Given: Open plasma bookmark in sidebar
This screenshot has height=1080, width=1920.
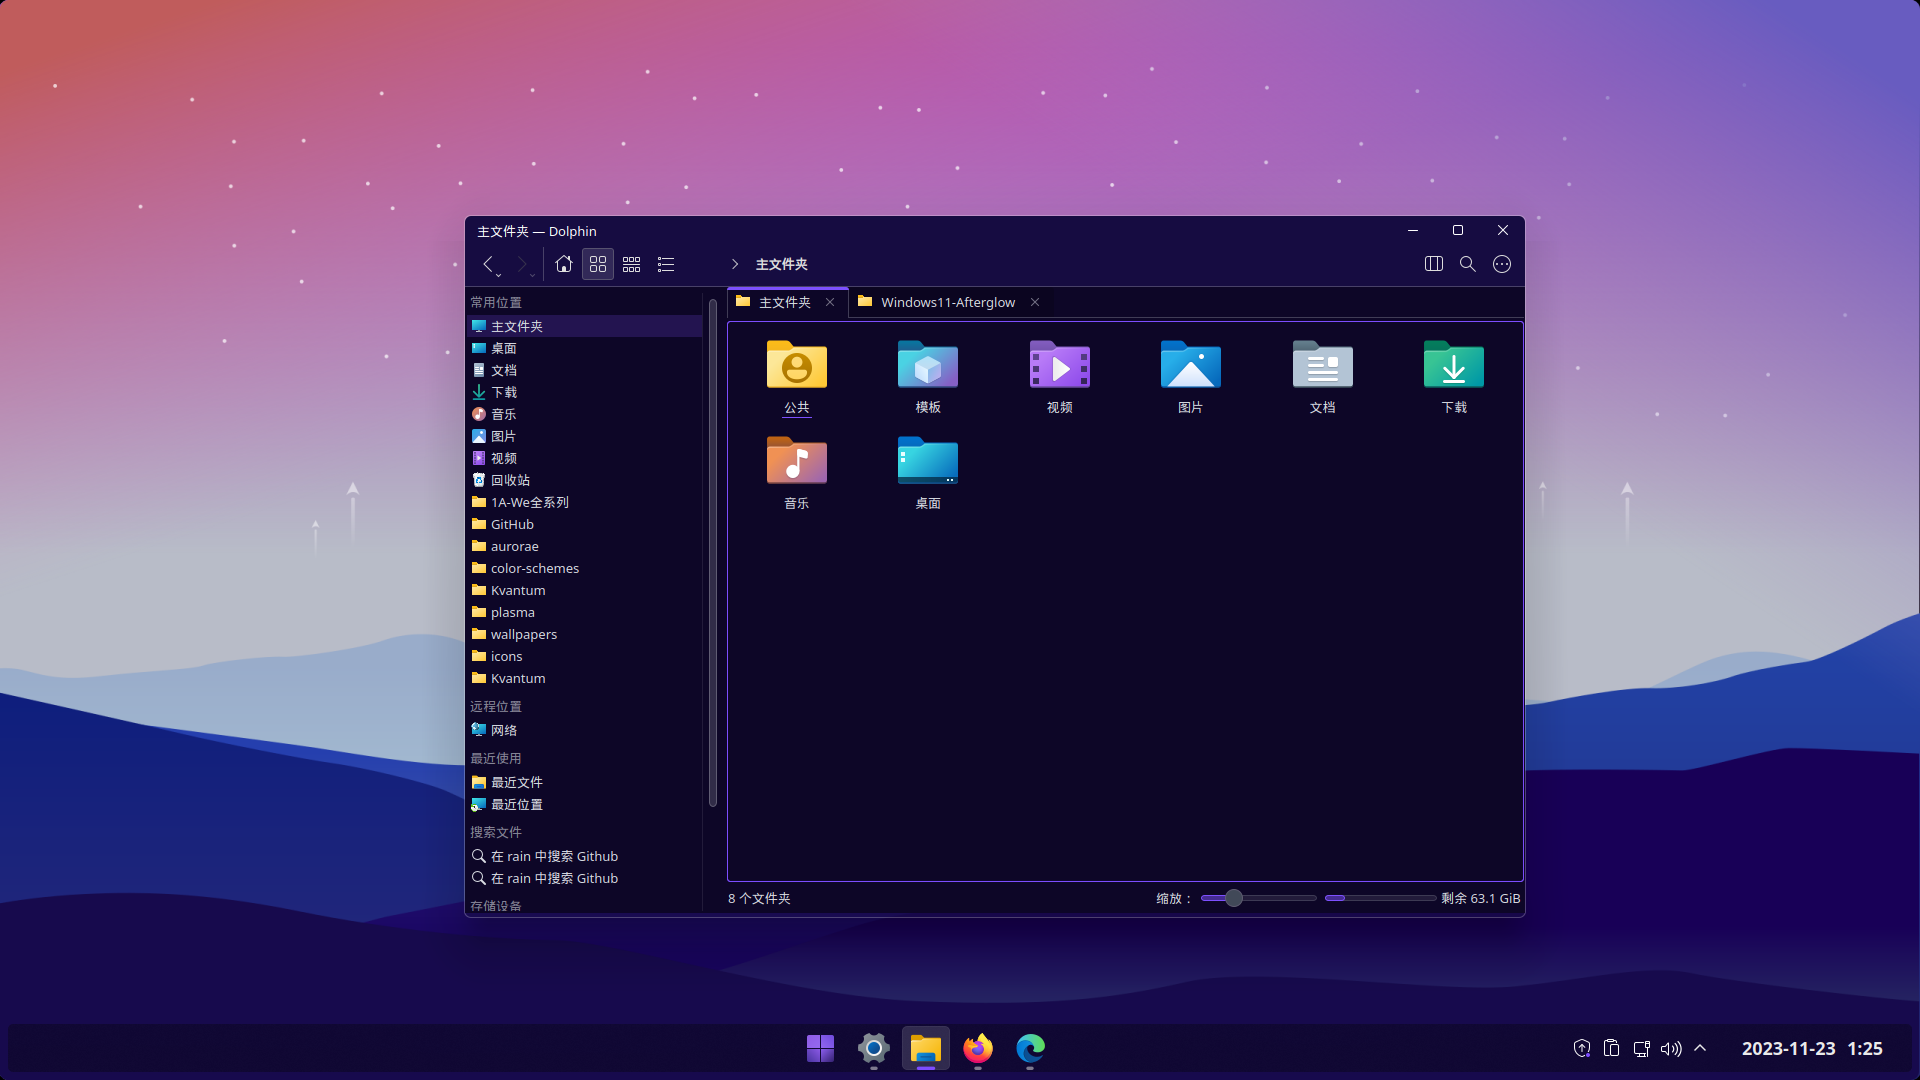Looking at the screenshot, I should pyautogui.click(x=585, y=612).
